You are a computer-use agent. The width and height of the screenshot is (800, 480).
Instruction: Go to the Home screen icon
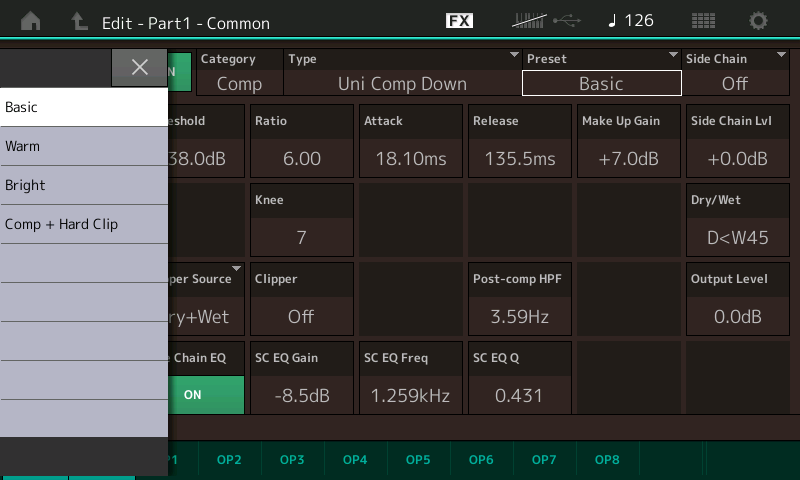tap(31, 21)
